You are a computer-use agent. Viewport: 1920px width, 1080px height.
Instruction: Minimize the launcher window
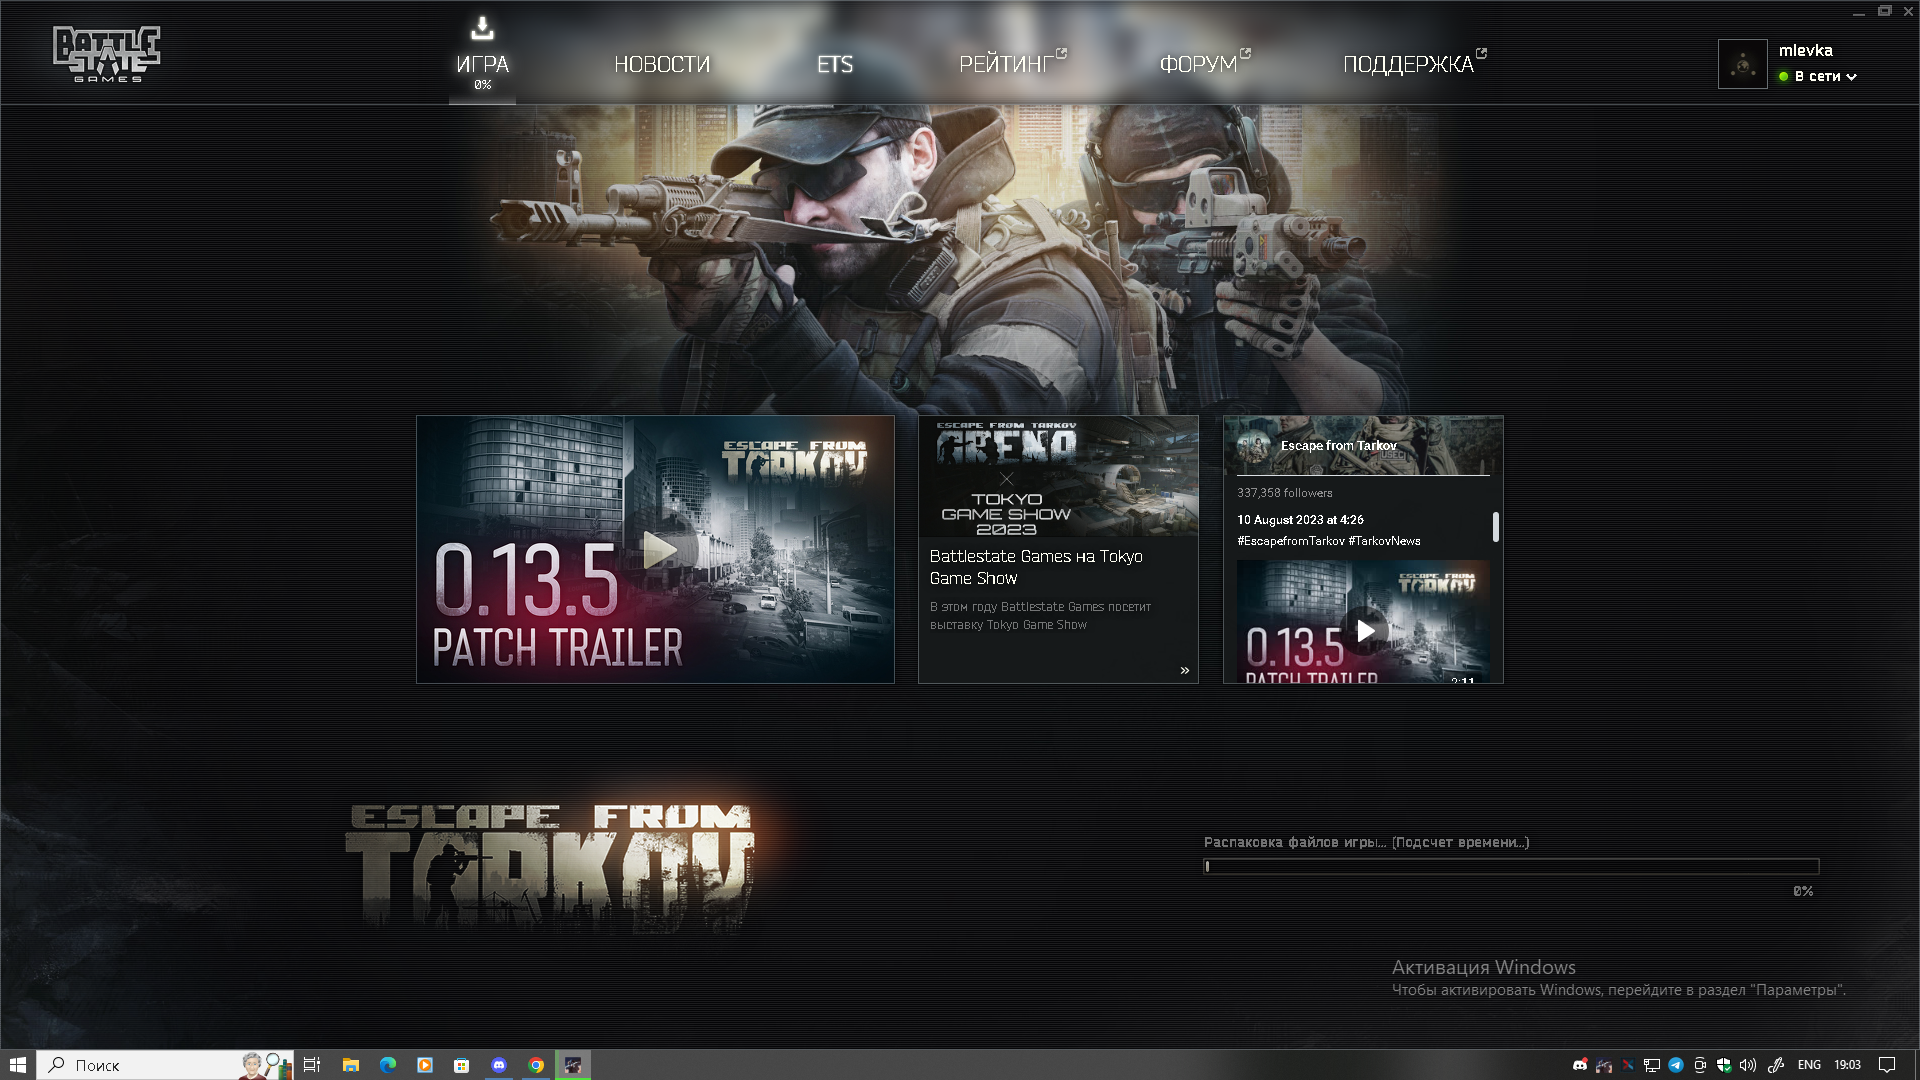click(1858, 12)
